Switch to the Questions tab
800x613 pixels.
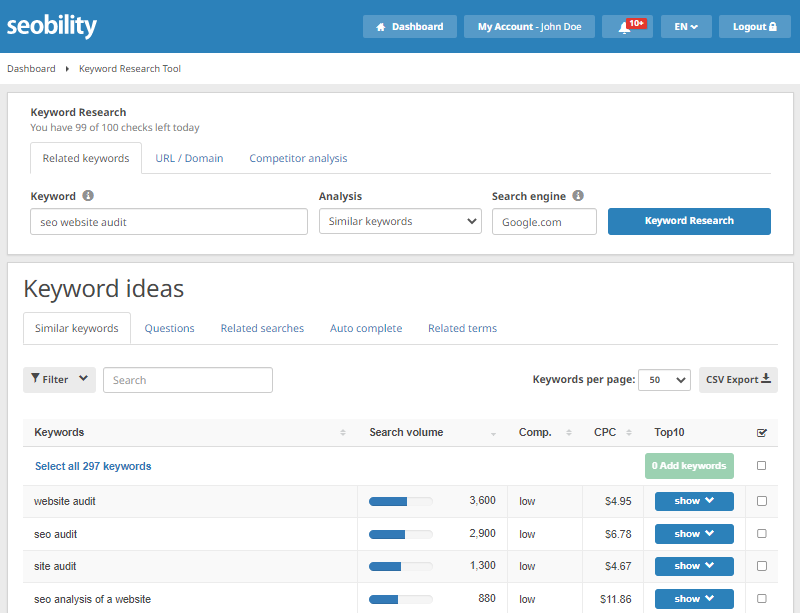[x=169, y=328]
